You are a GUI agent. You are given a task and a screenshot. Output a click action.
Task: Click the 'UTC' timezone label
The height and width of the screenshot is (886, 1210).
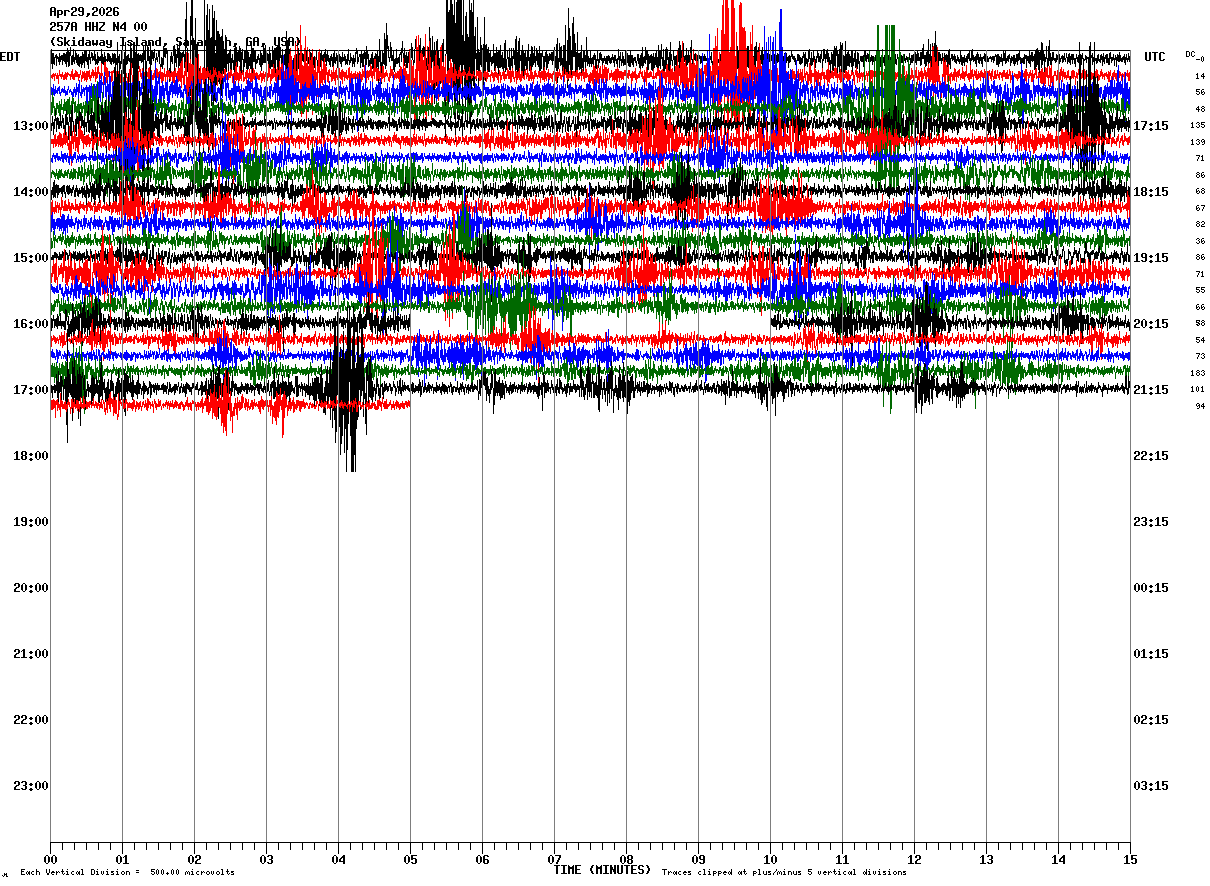pyautogui.click(x=1155, y=57)
